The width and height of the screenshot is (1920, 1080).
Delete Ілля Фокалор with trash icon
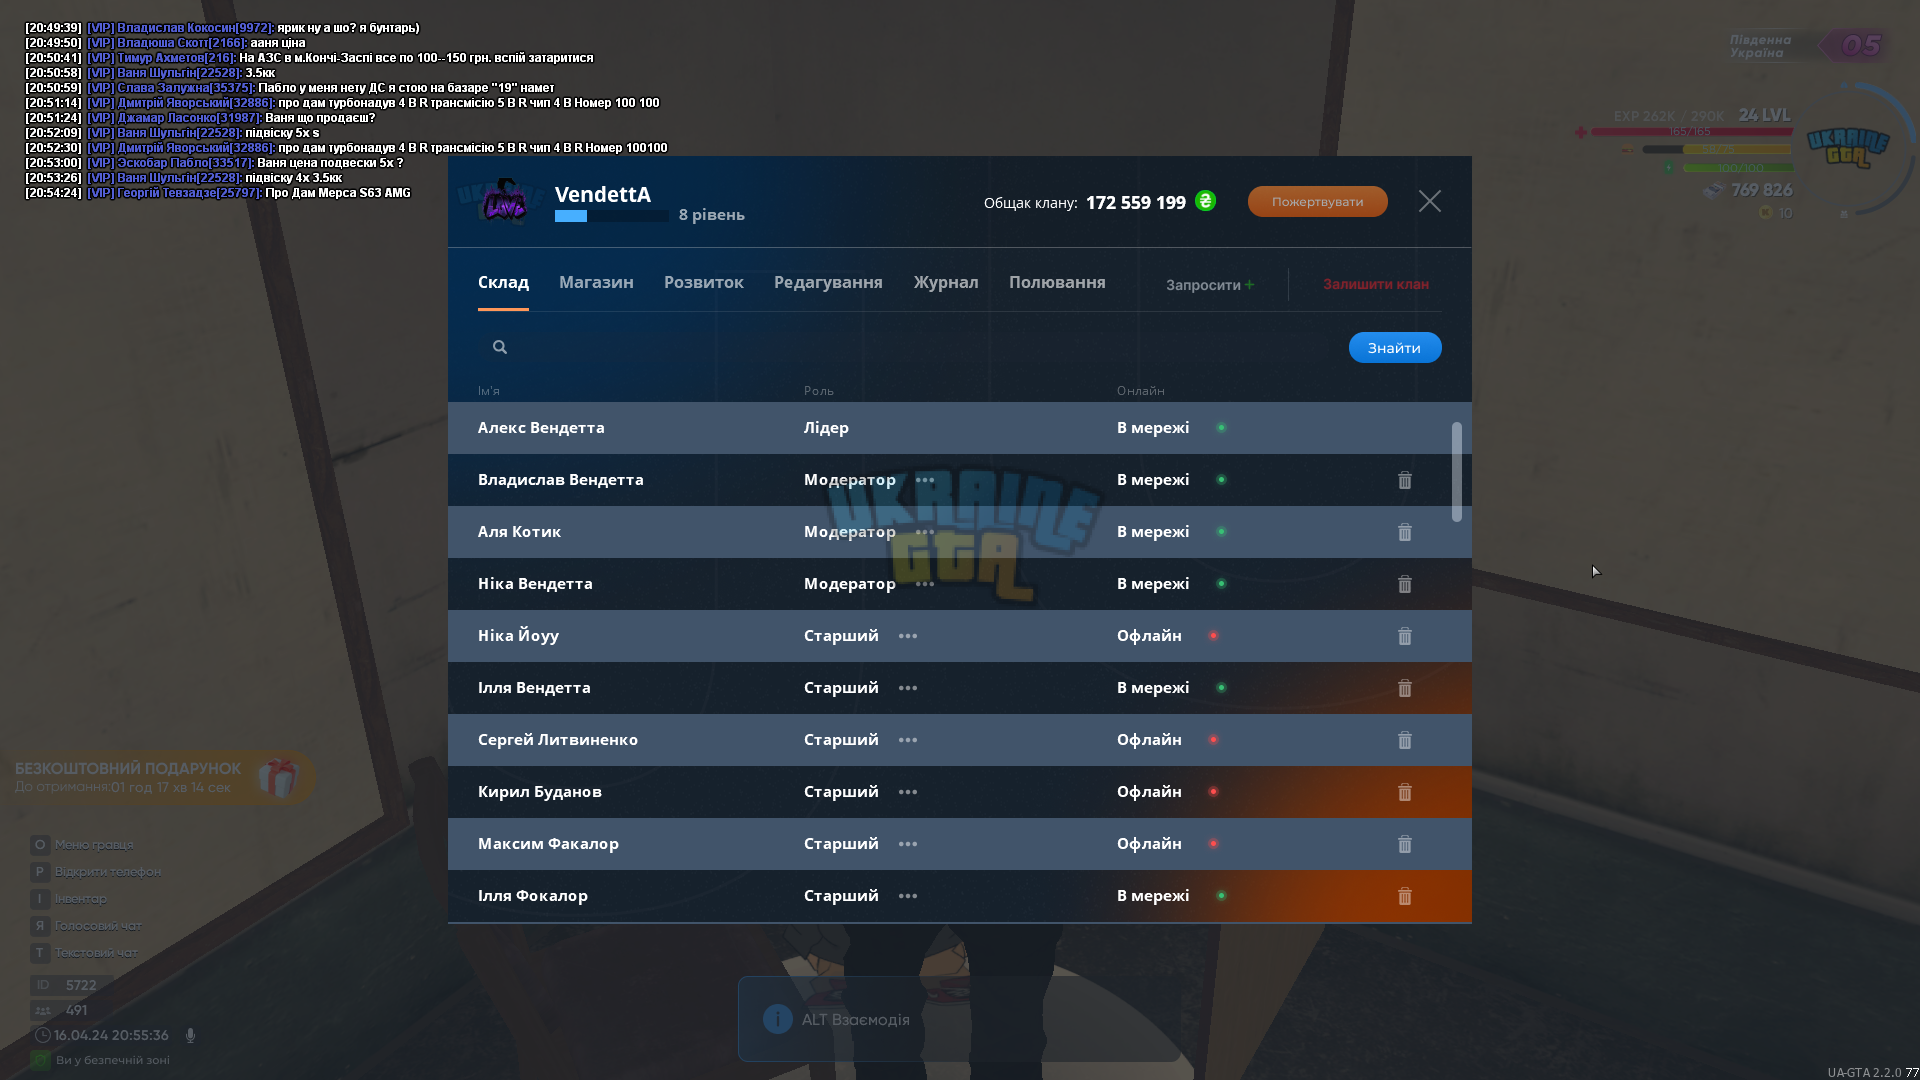tap(1404, 896)
